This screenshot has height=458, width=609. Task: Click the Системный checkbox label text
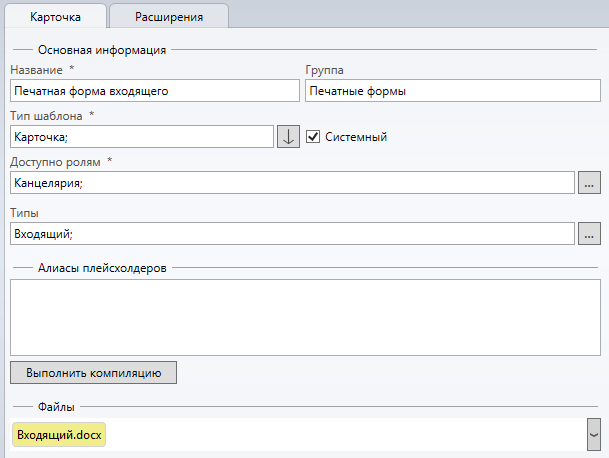tap(356, 137)
